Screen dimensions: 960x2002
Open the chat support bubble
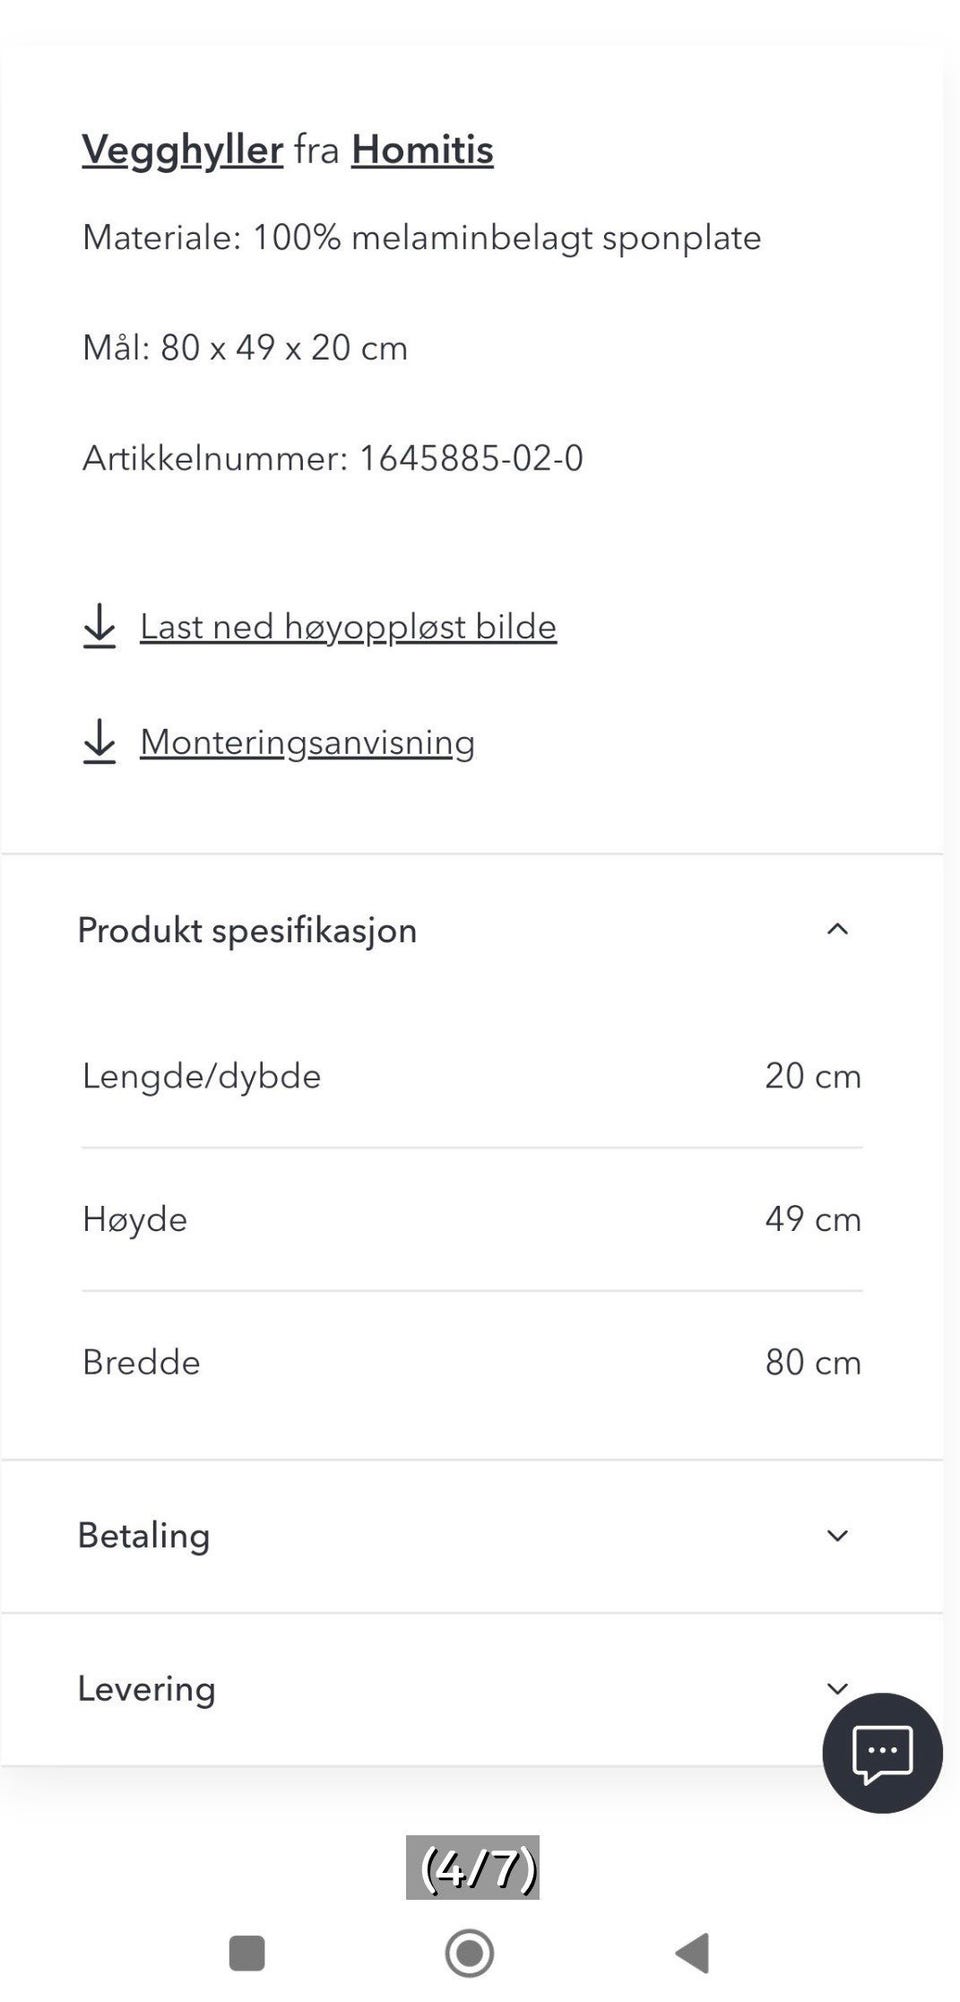(x=882, y=1752)
